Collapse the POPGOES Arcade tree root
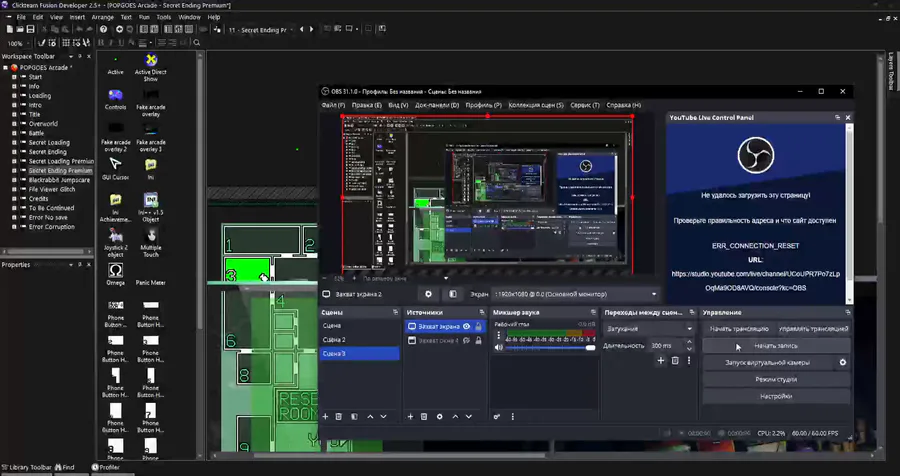Screen dimensions: 900x476 (6, 68)
